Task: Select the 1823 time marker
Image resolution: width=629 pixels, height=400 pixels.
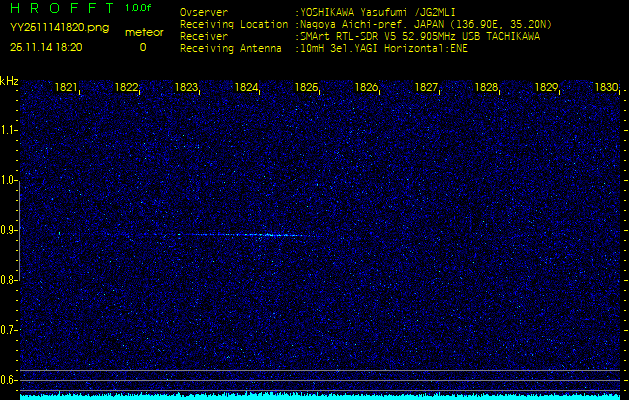Action: [187, 88]
